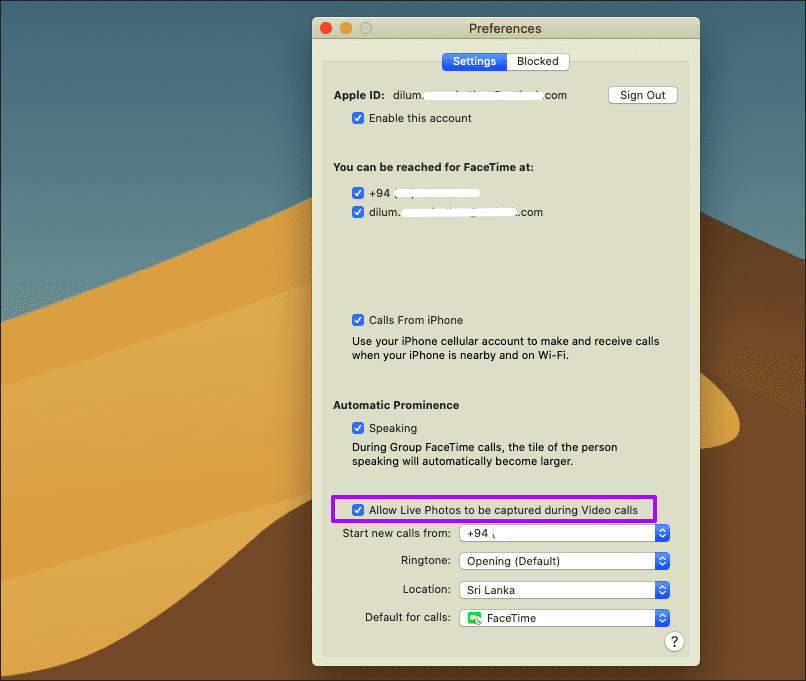806x681 pixels.
Task: Click the 'Use your iPhone cellular account' description
Action: click(x=505, y=348)
